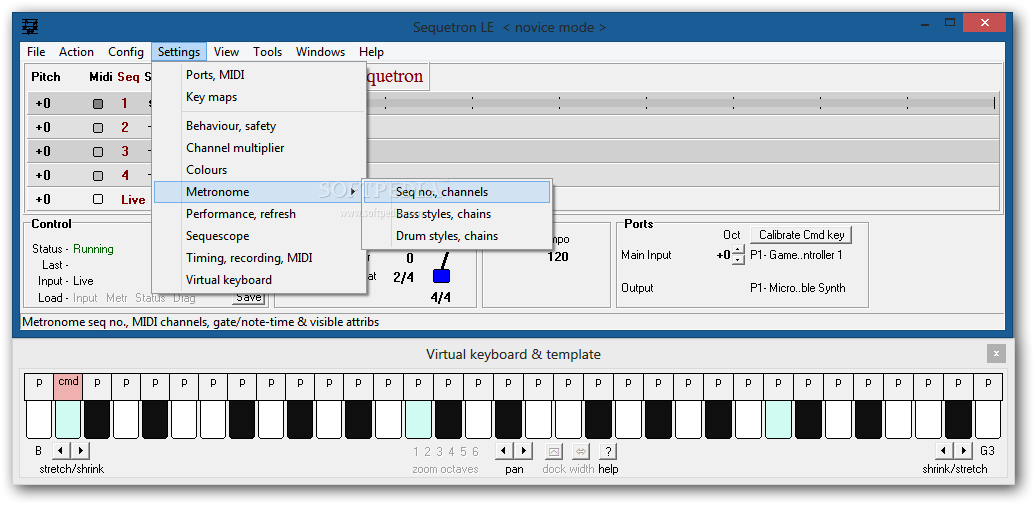This screenshot has width=1035, height=505.
Task: Click the Sequetron app icon in title bar
Action: tap(30, 26)
